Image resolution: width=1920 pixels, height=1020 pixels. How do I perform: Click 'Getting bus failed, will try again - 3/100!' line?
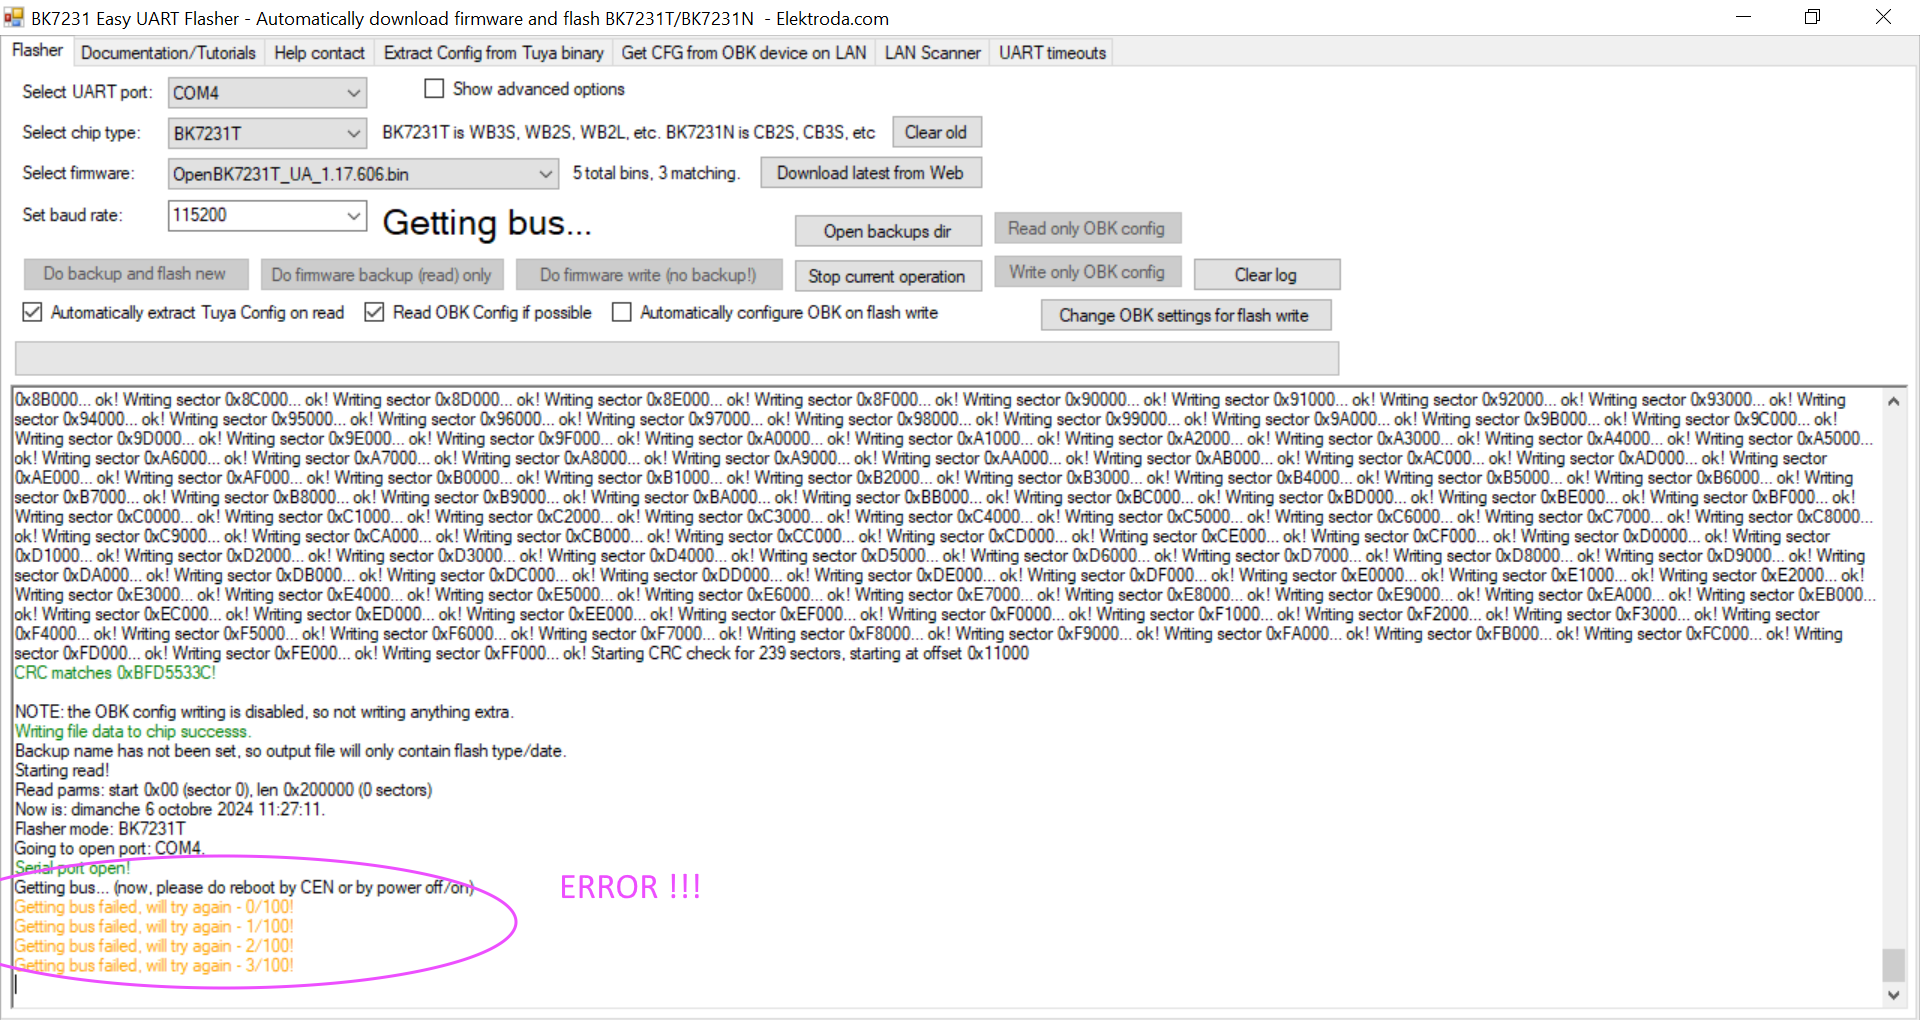click(x=154, y=965)
